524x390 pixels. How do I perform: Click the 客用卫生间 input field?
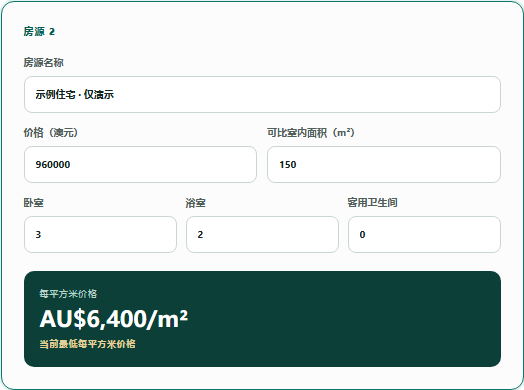424,235
